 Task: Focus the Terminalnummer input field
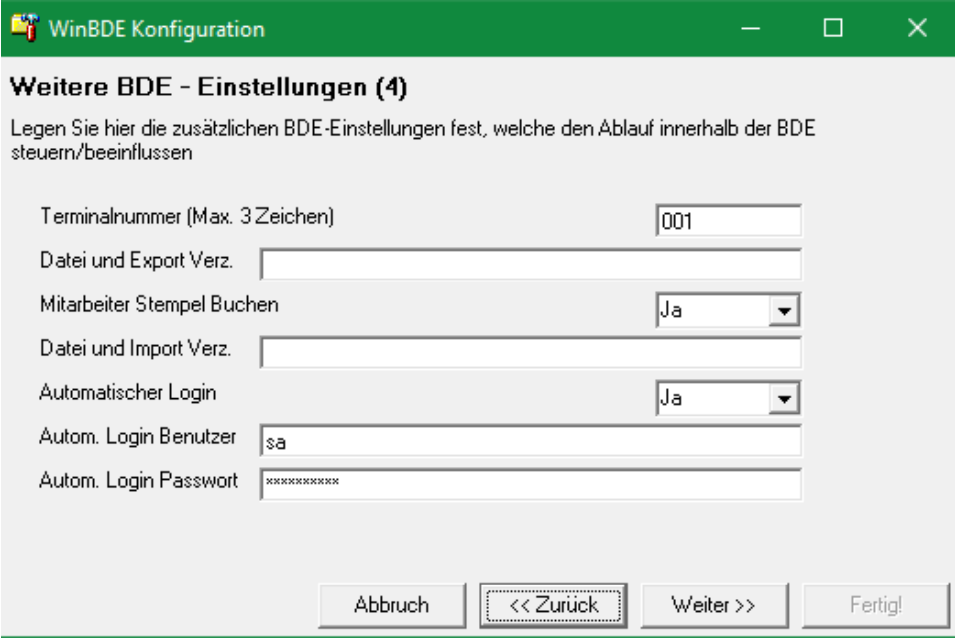(729, 221)
